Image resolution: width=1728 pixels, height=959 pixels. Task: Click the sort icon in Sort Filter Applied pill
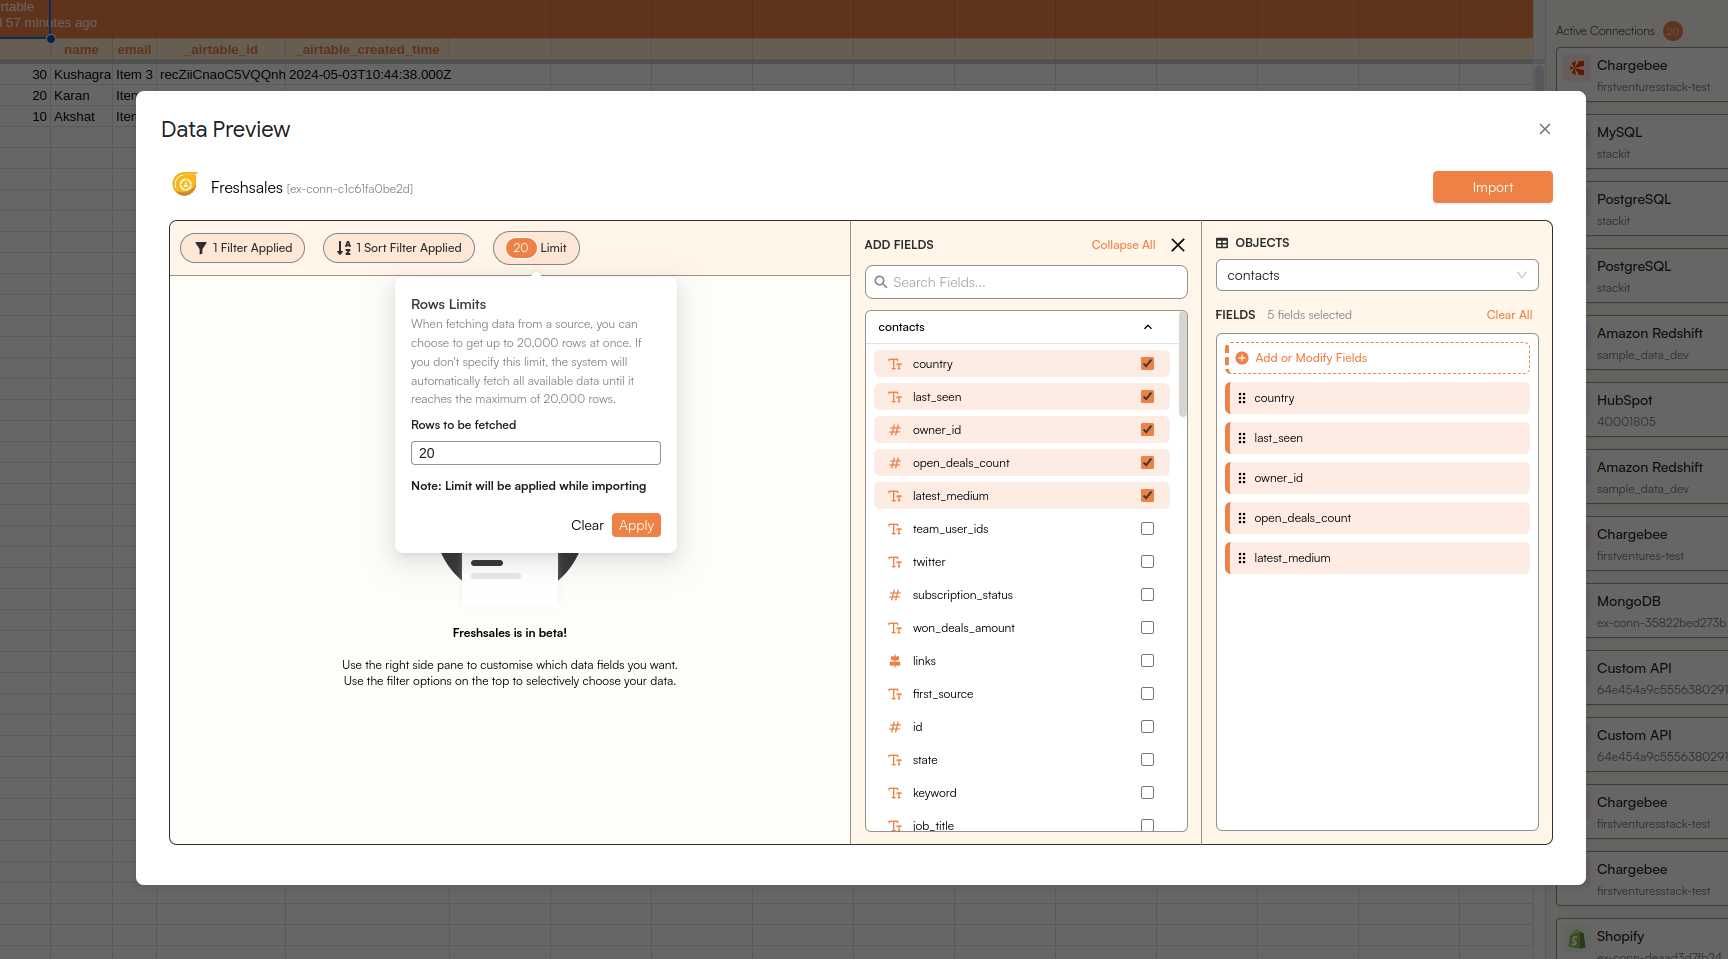[x=344, y=248]
